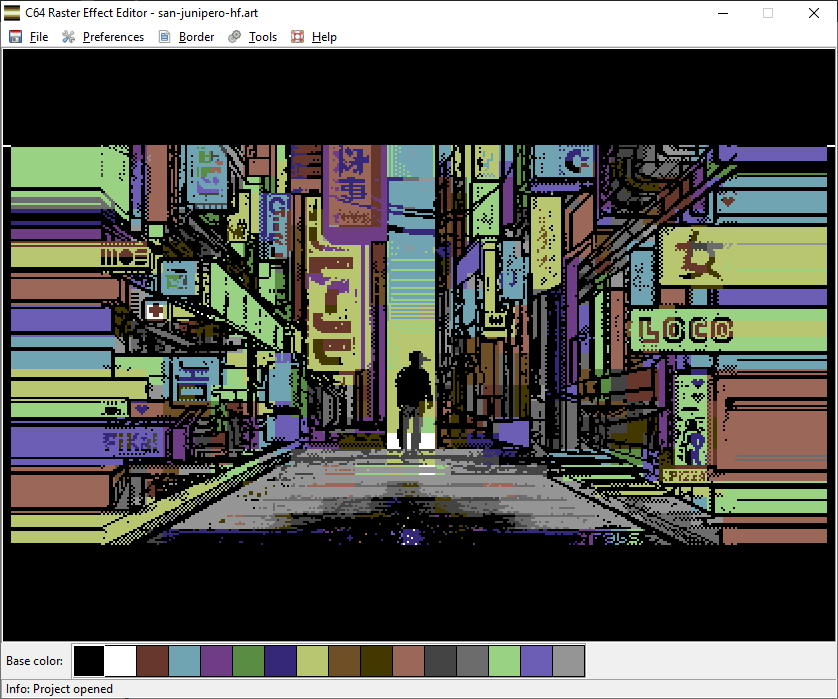The height and width of the screenshot is (699, 838).
Task: Click the document Border icon
Action: pos(165,36)
